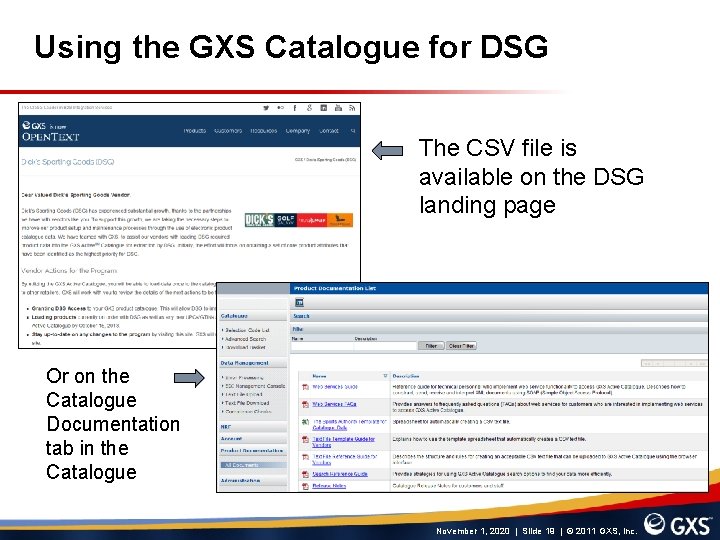Click the YouTube icon in header
Screen dimensions: 720x540
tap(338, 108)
